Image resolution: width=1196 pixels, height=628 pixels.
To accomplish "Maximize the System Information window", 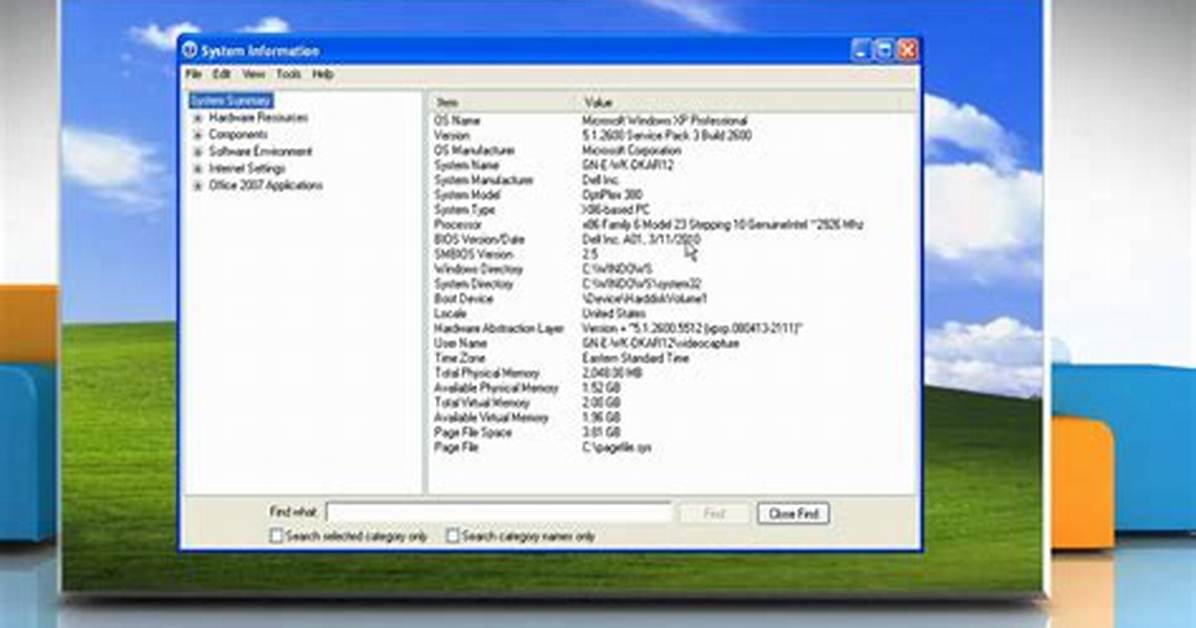I will (884, 50).
